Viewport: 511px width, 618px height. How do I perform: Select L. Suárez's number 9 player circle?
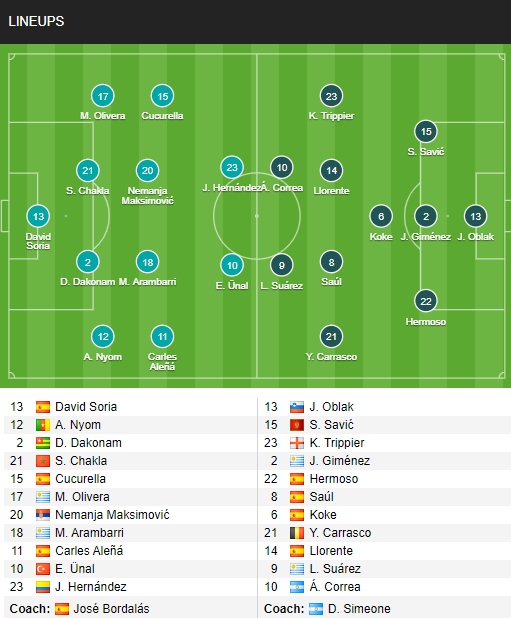(282, 265)
